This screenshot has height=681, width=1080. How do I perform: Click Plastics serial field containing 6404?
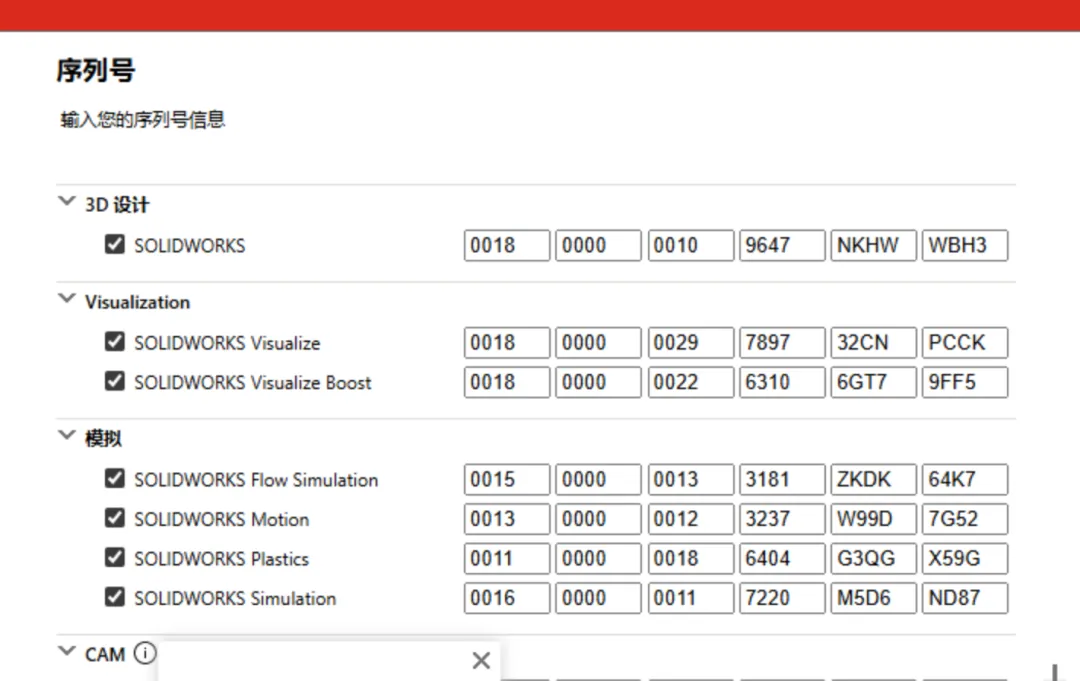coord(782,558)
